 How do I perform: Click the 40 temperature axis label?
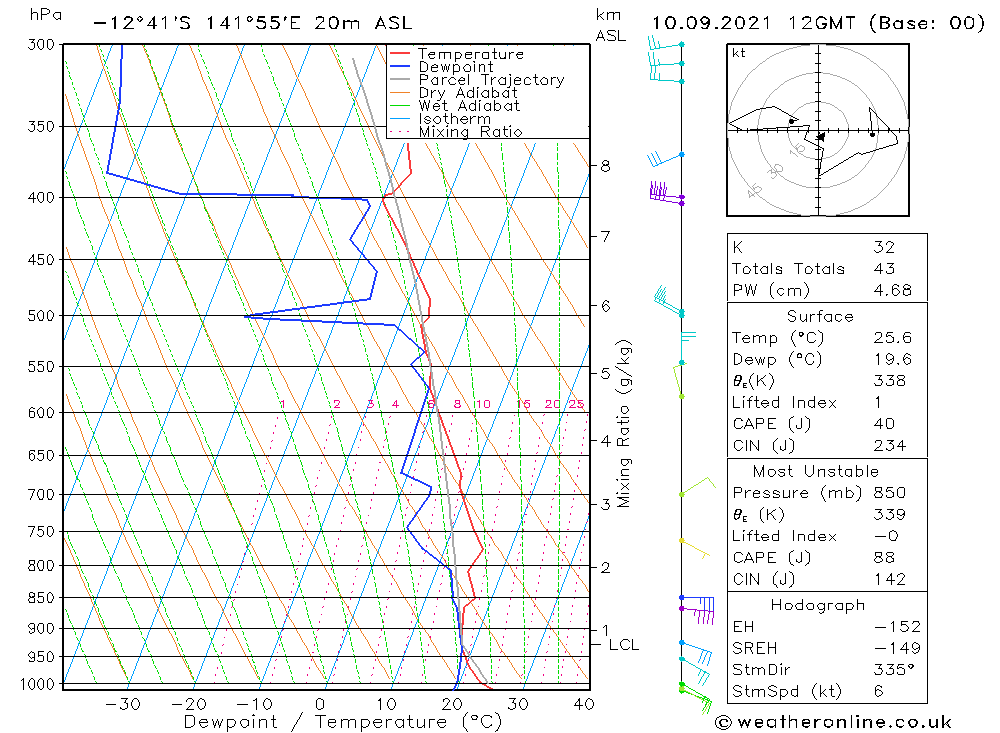point(584,704)
